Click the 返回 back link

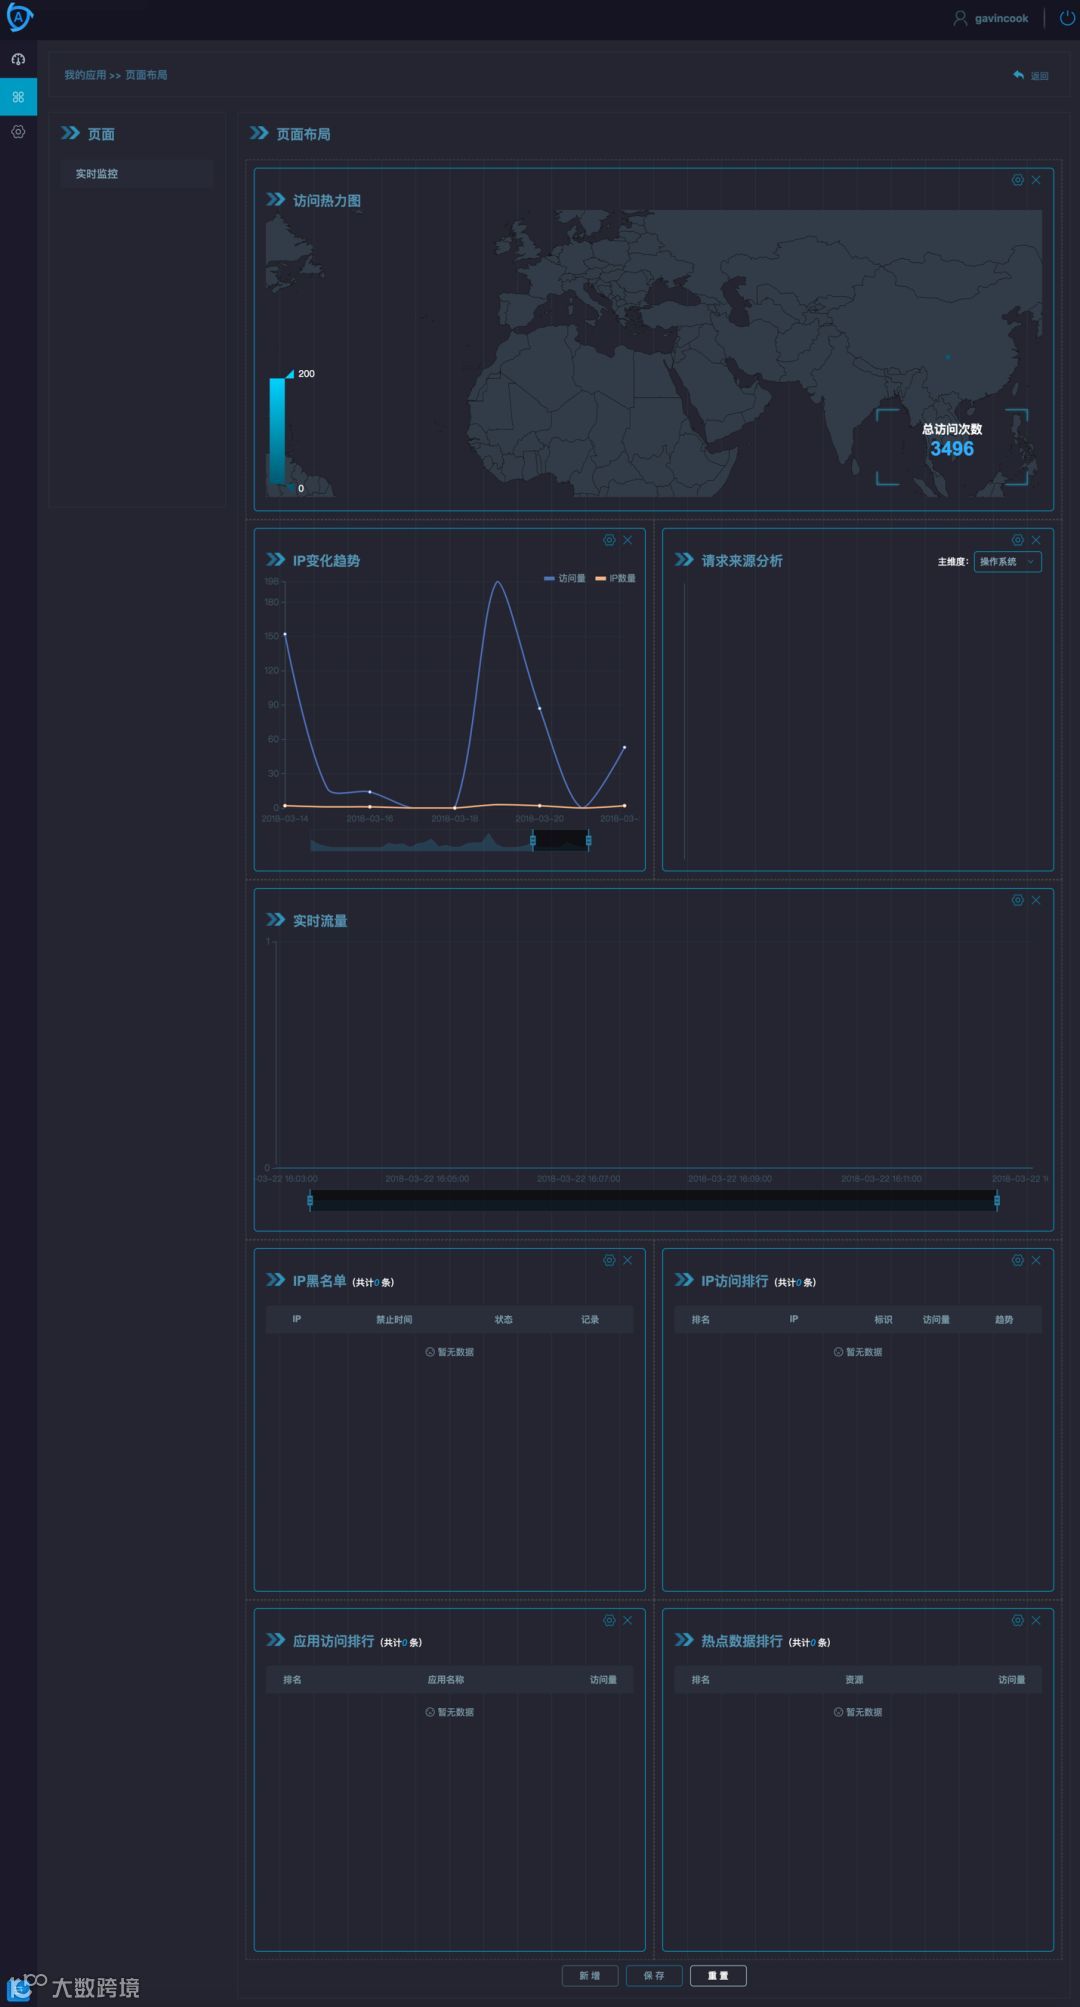tap(1031, 76)
